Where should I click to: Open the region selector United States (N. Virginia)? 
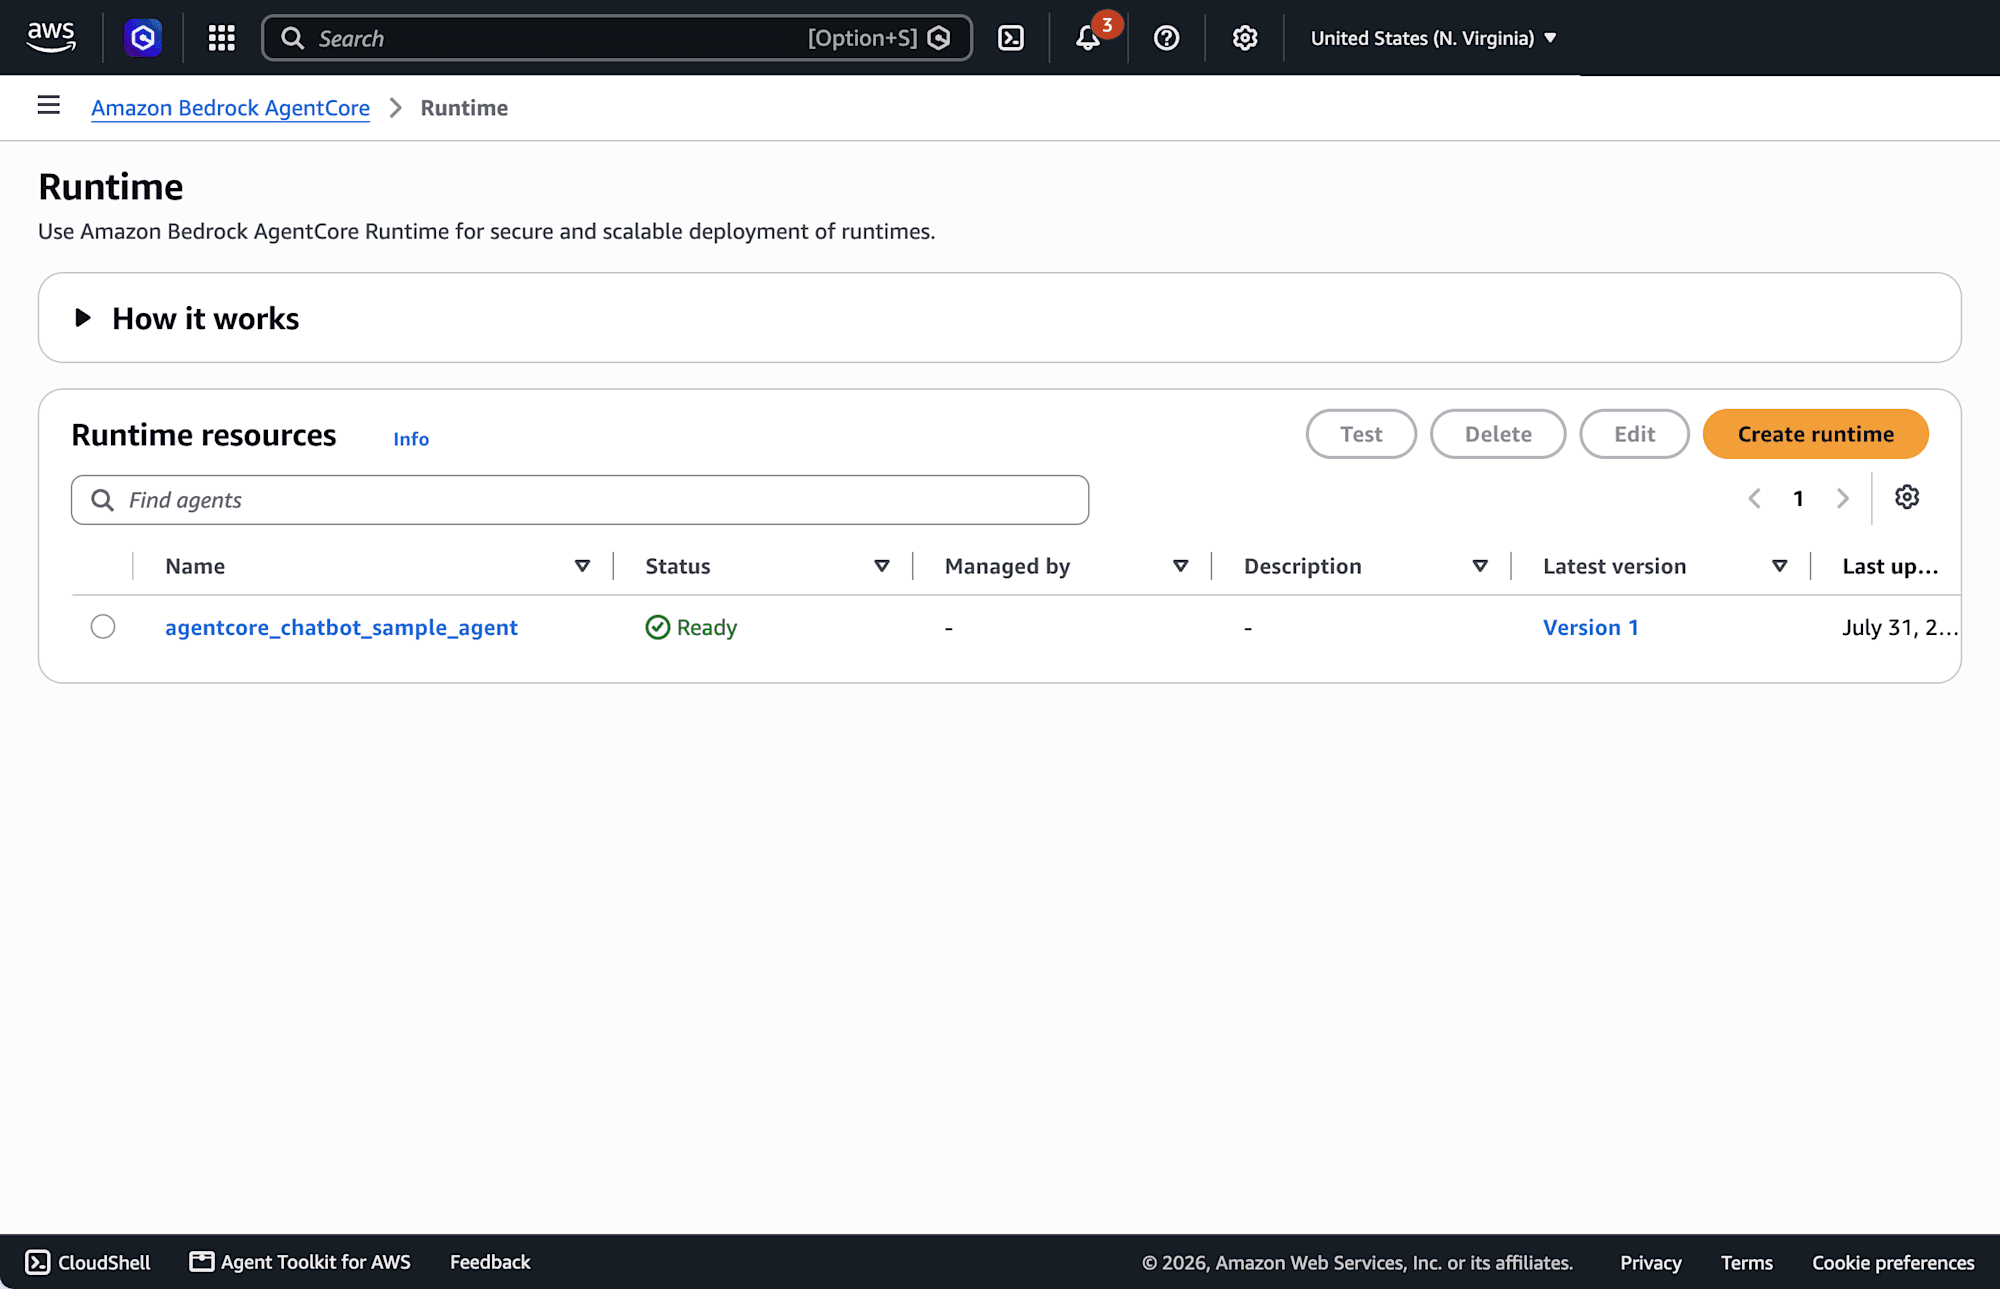point(1433,38)
